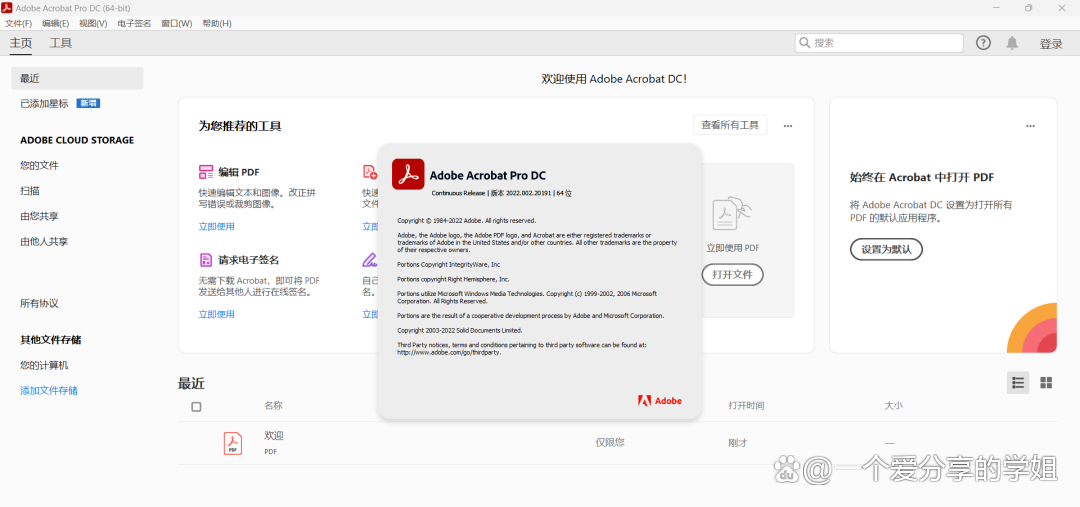The height and width of the screenshot is (507, 1080).
Task: Click the open PDF hand illustration icon
Action: click(732, 214)
